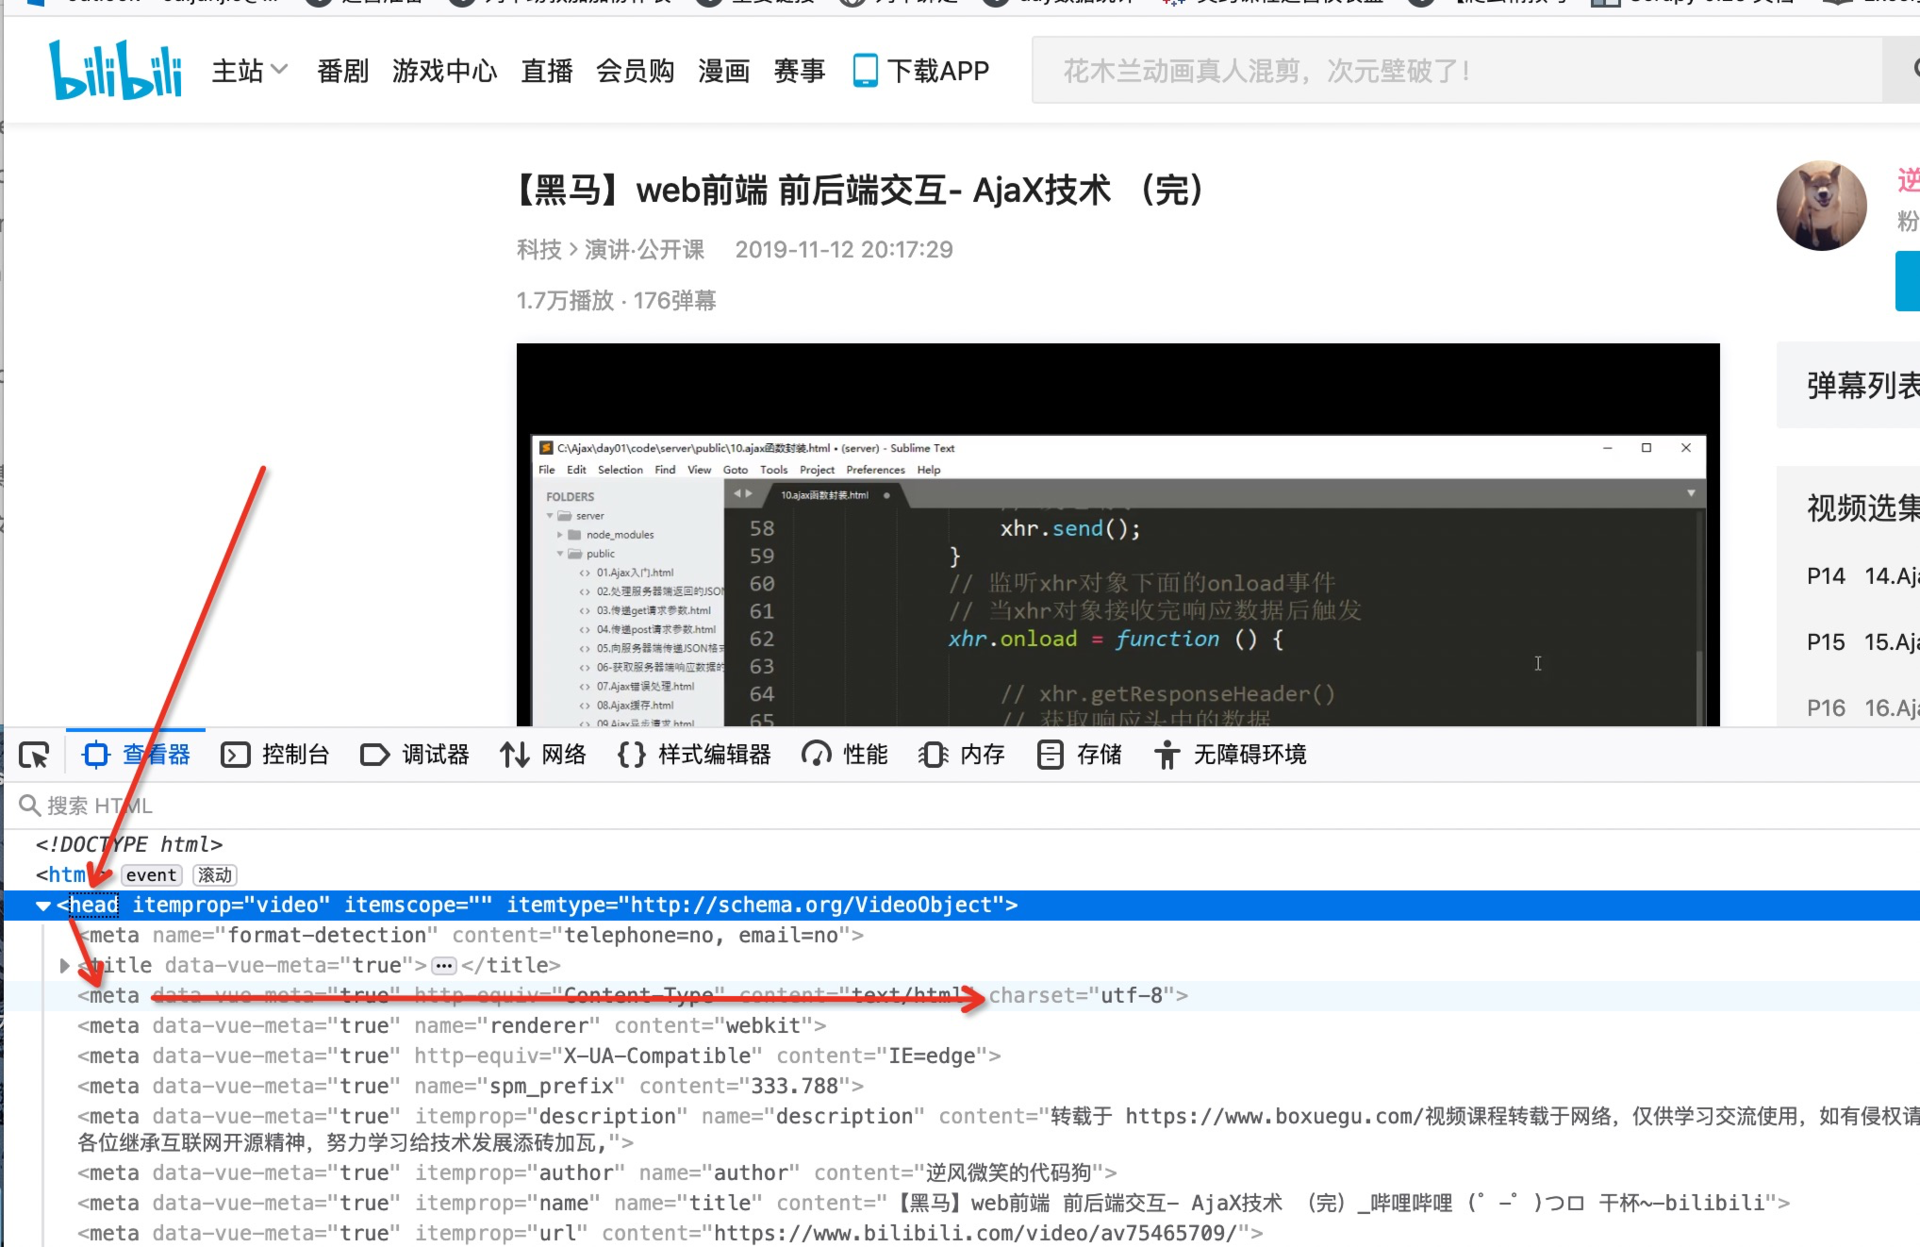
Task: Switch to the 查看器 inspector tab
Action: pos(136,755)
